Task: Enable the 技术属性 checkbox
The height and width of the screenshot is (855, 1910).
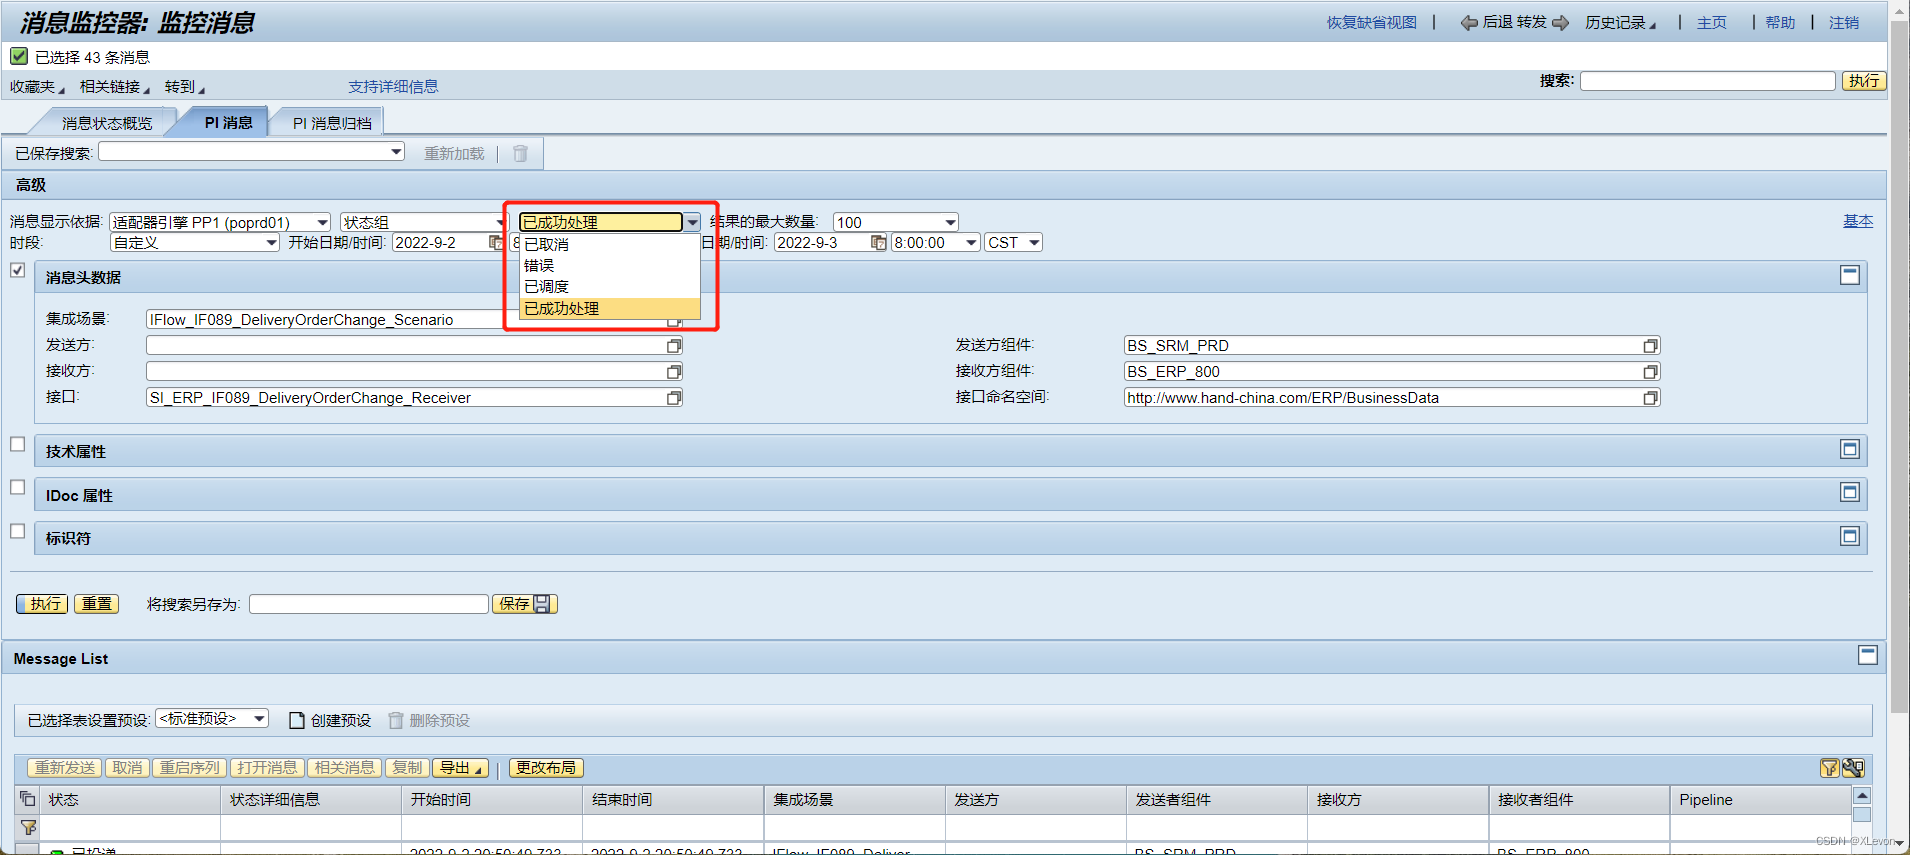Action: [18, 444]
